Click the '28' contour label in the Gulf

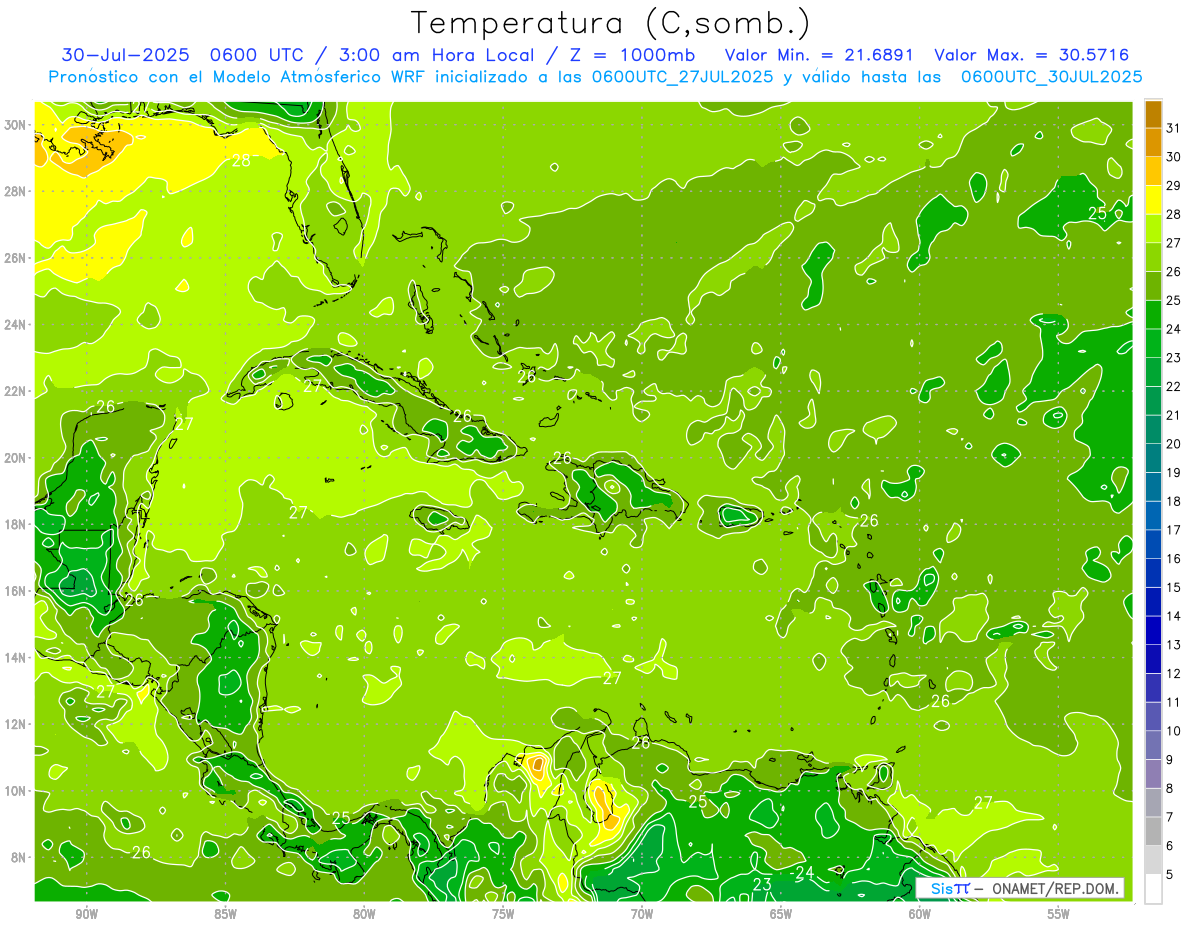tap(241, 160)
